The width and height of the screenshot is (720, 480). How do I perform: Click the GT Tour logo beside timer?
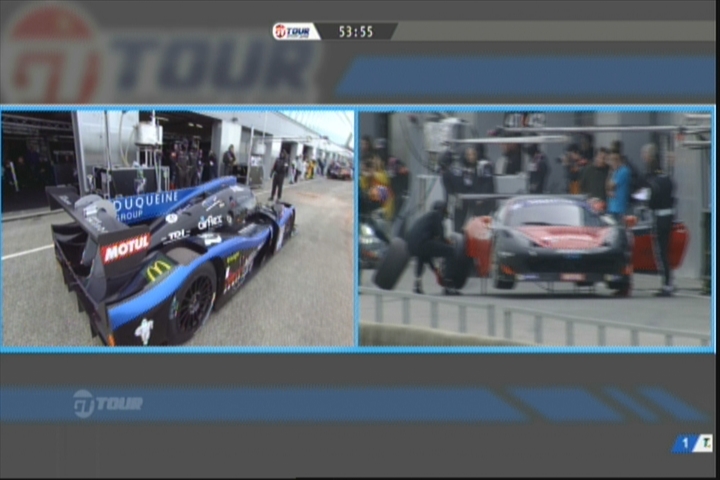click(293, 32)
